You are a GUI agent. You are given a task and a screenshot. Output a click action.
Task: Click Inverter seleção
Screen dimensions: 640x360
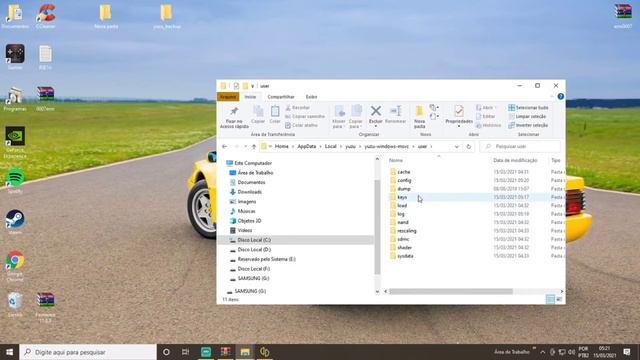tap(528, 125)
